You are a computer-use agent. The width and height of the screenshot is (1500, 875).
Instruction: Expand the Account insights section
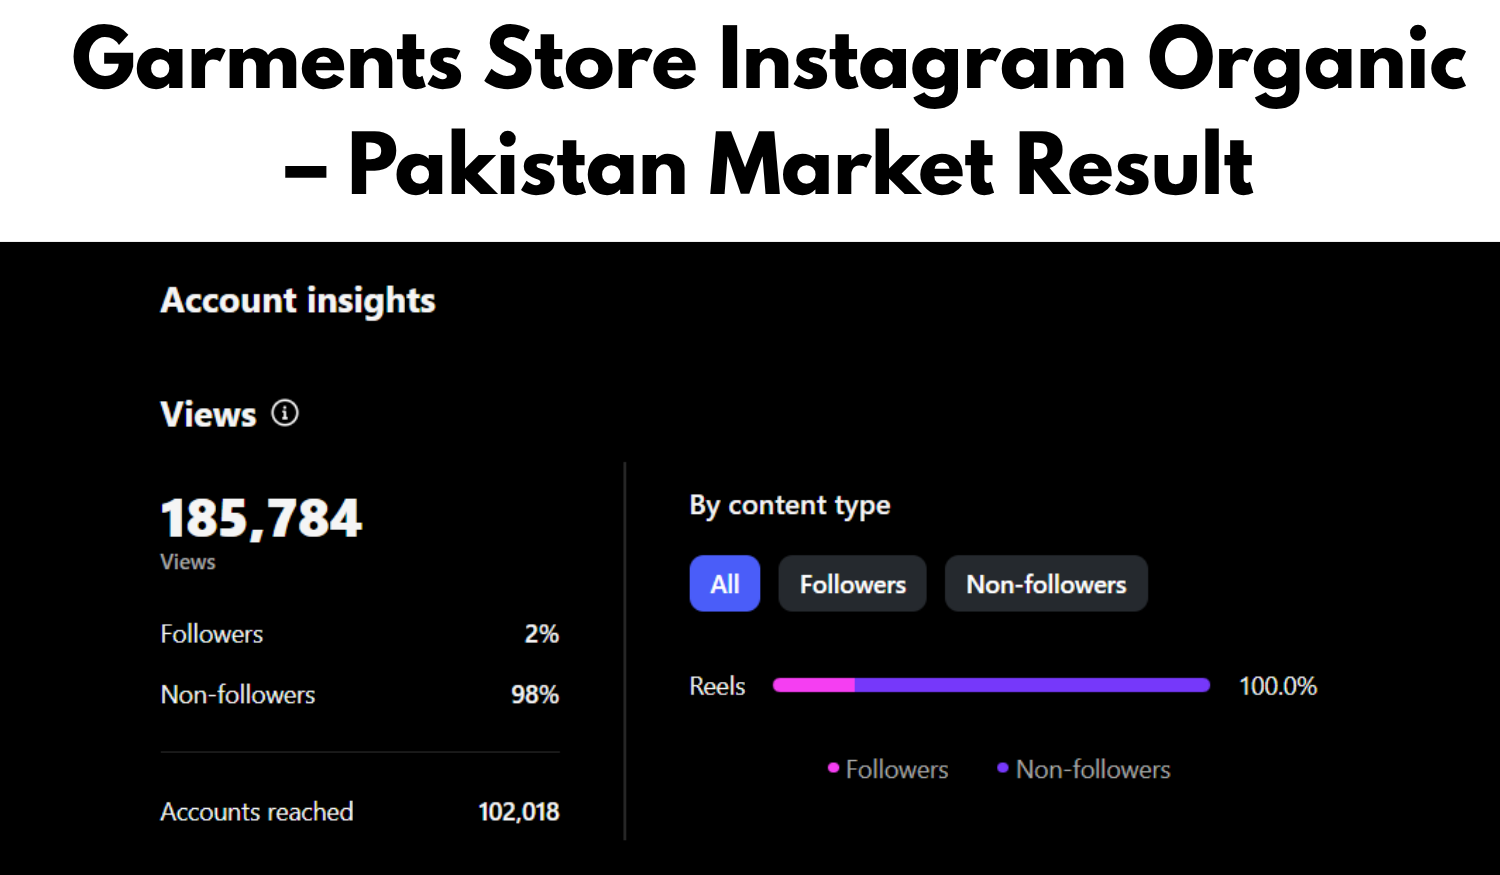pyautogui.click(x=297, y=300)
